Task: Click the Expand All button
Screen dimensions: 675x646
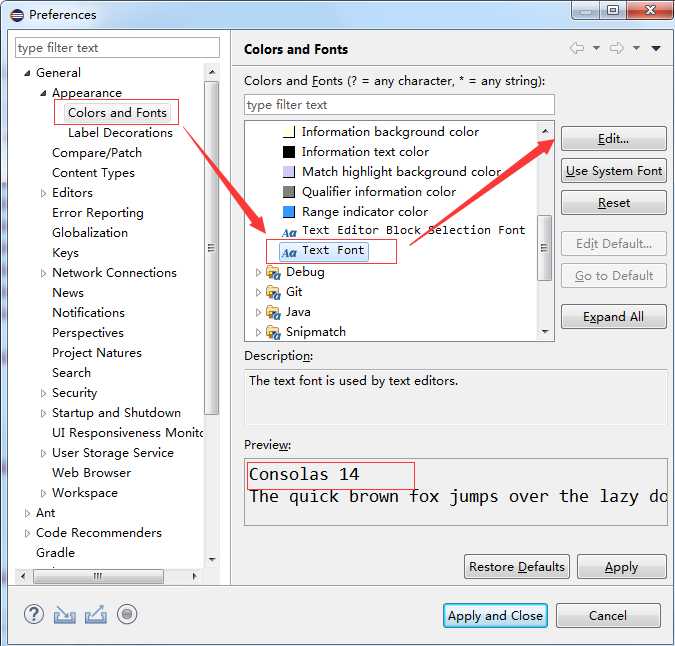Action: [613, 317]
